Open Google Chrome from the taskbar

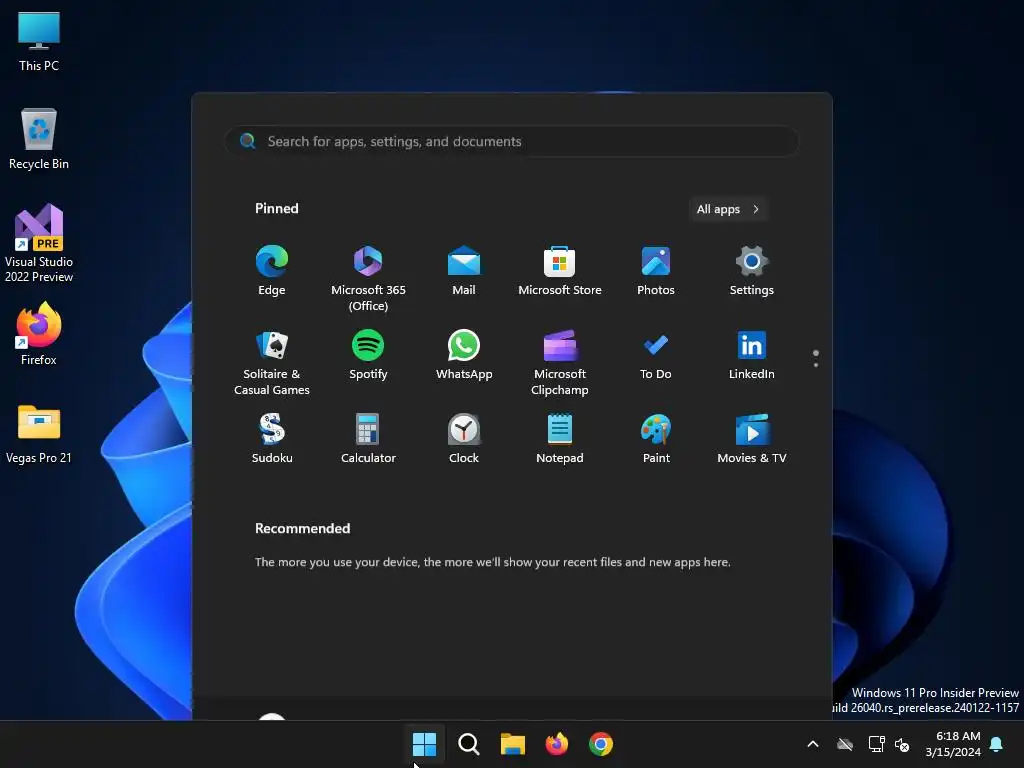601,744
